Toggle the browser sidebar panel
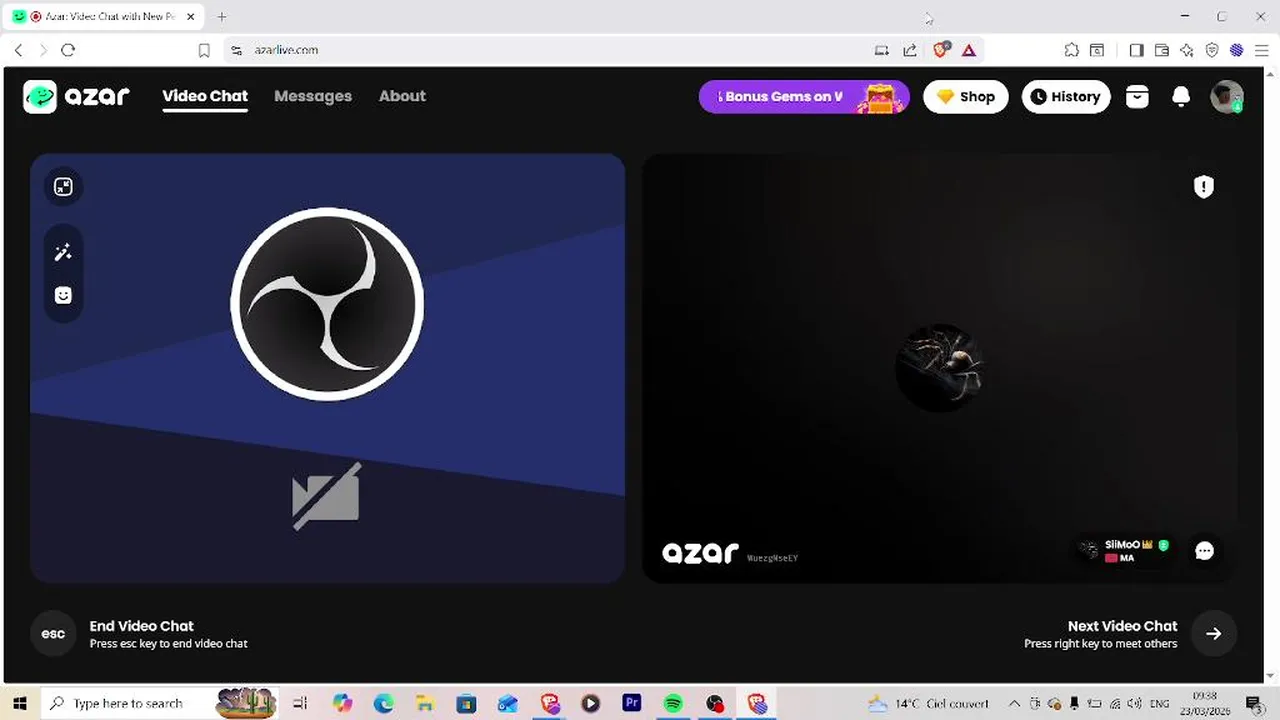Screen dimensions: 1280x720 [x=1137, y=50]
